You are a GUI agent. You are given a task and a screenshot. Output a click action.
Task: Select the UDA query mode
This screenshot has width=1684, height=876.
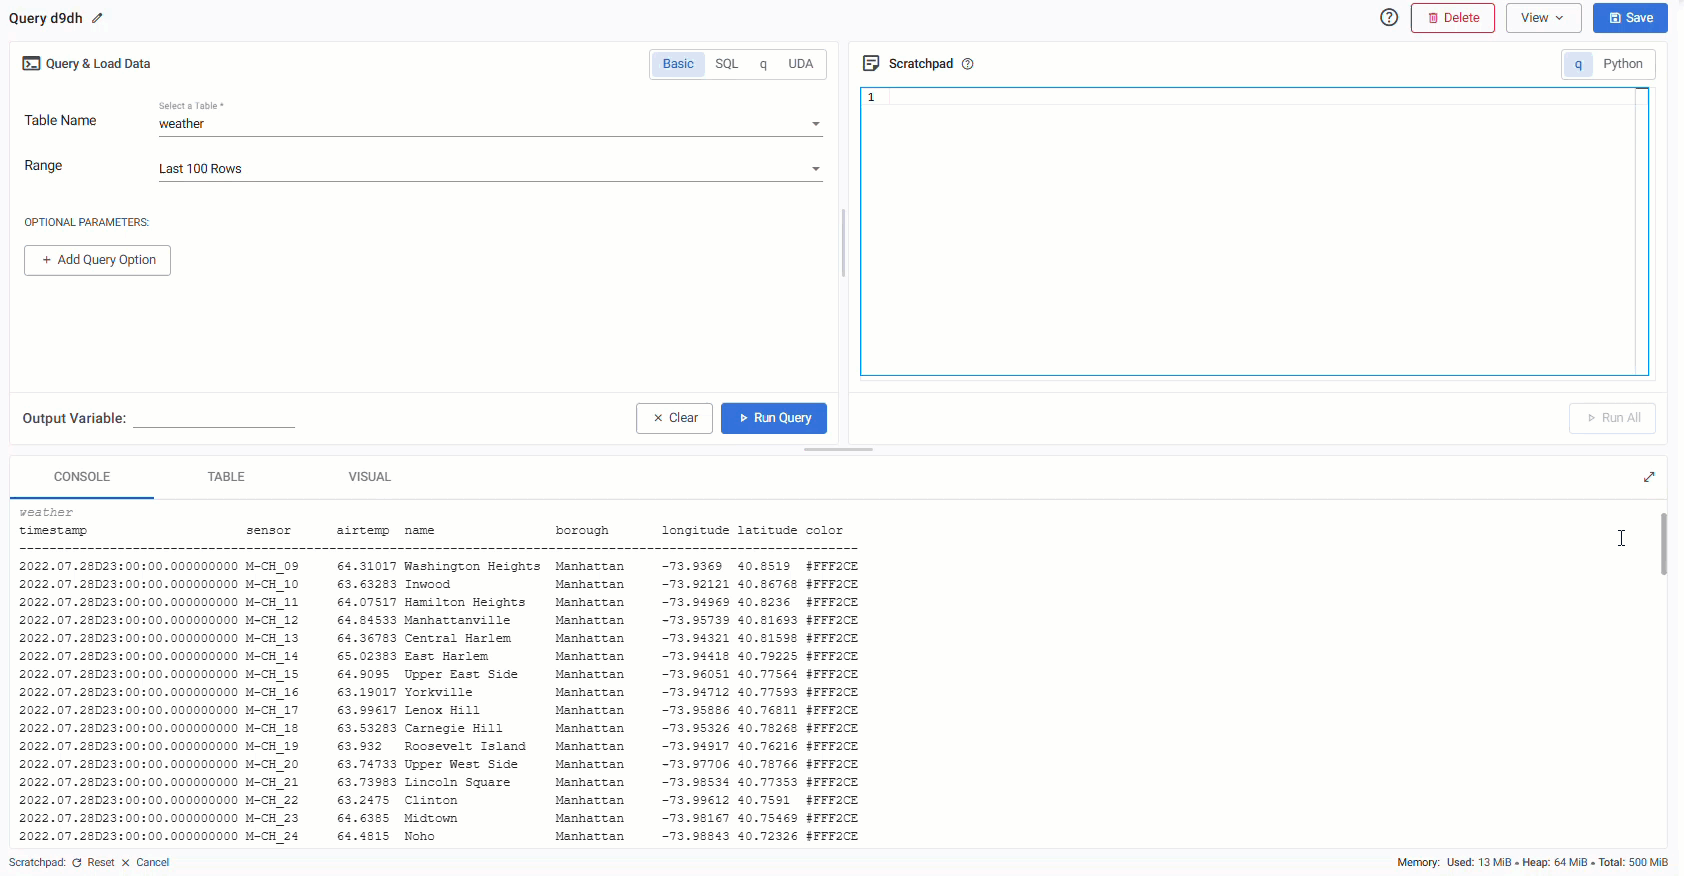(x=800, y=64)
